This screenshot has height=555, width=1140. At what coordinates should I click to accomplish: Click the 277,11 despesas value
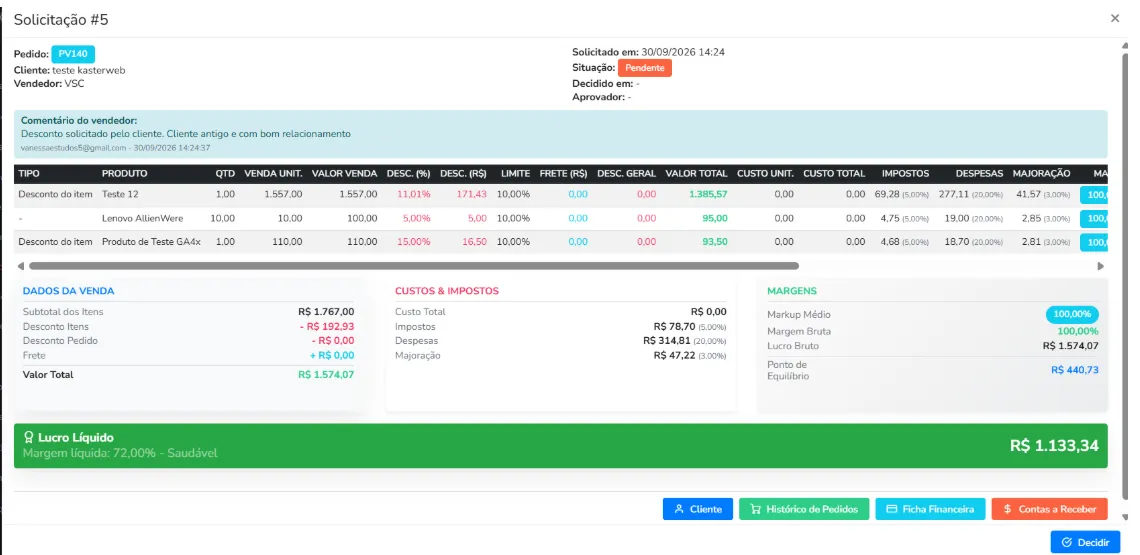(954, 195)
